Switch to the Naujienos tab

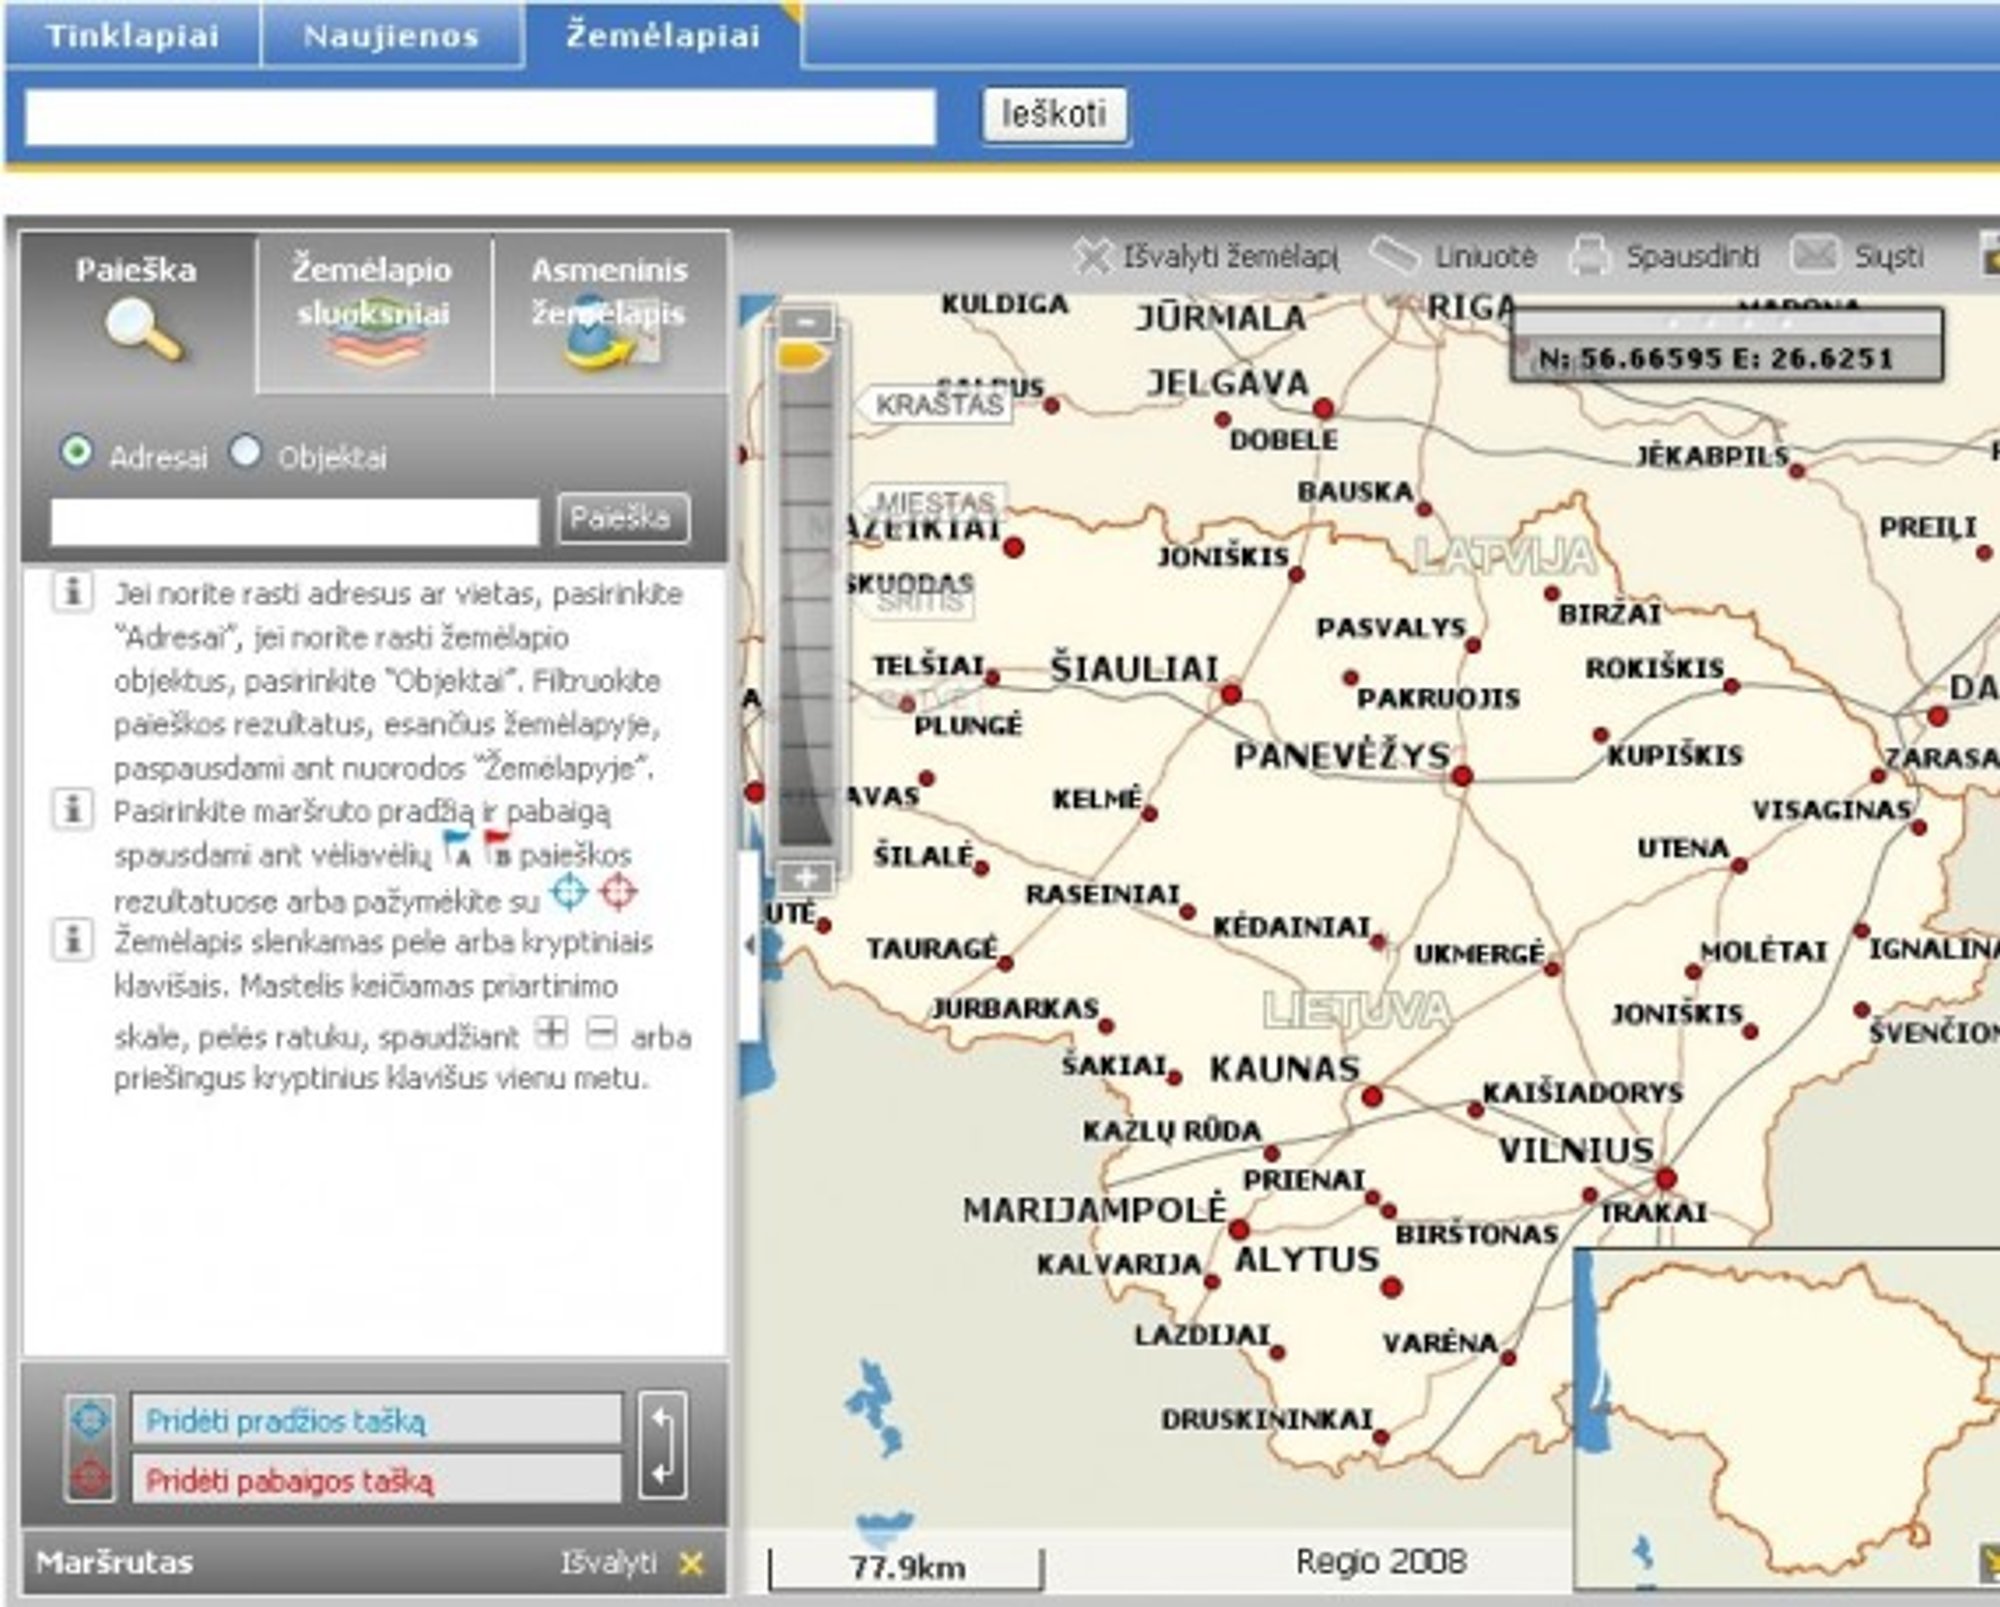pos(390,35)
